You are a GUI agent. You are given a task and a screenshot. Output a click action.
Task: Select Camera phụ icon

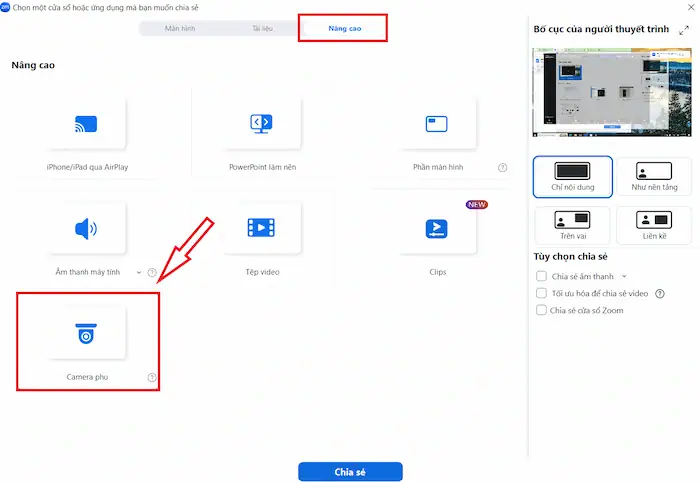pyautogui.click(x=87, y=335)
